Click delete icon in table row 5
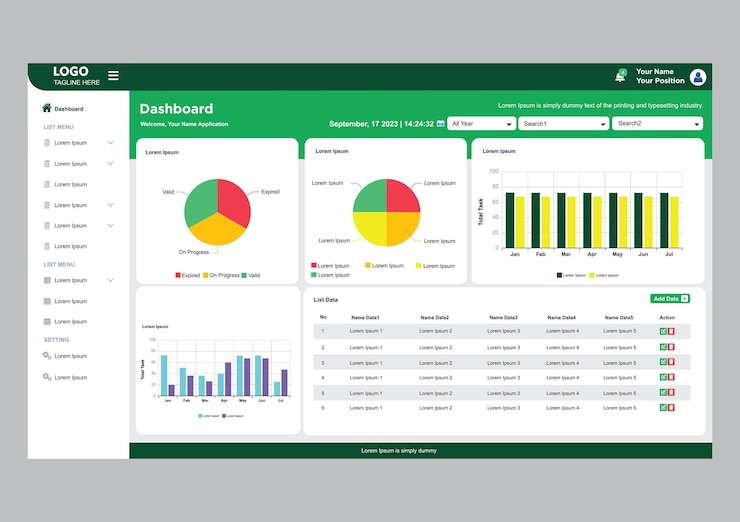 (671, 392)
